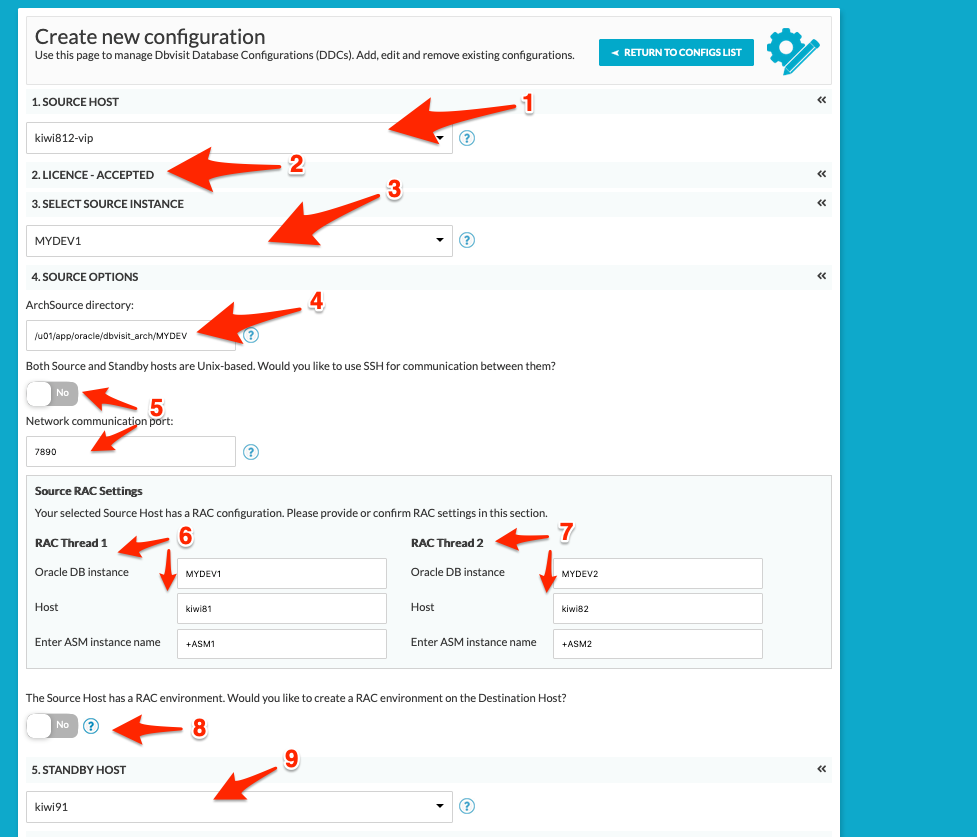Open help for the Source Host dropdown
977x837 pixels.
tap(467, 138)
